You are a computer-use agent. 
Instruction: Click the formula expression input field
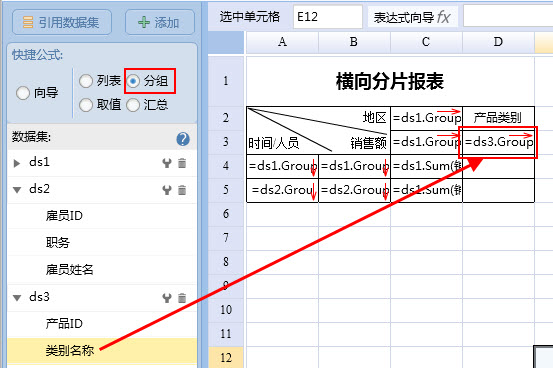point(508,16)
